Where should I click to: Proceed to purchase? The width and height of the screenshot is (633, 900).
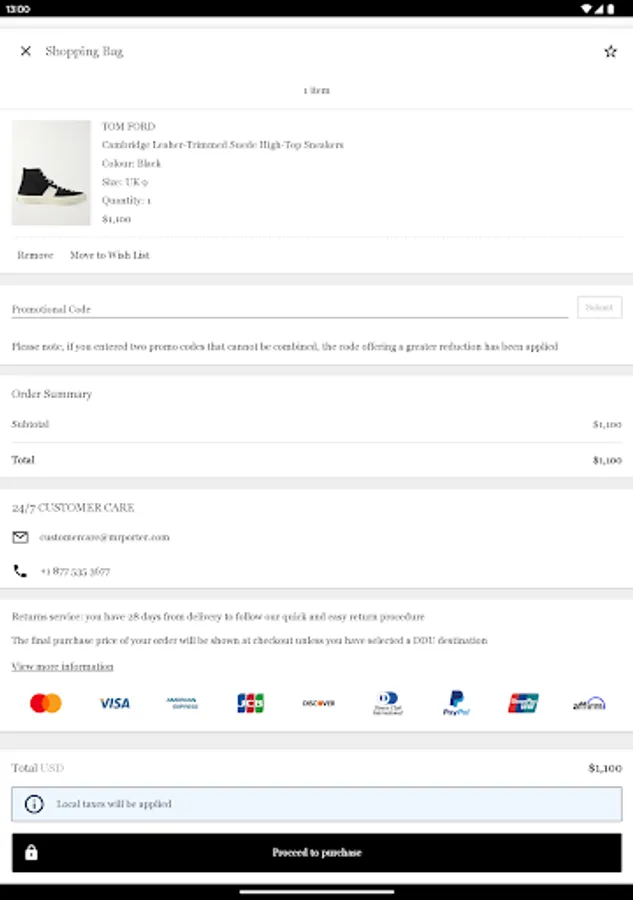click(x=316, y=853)
